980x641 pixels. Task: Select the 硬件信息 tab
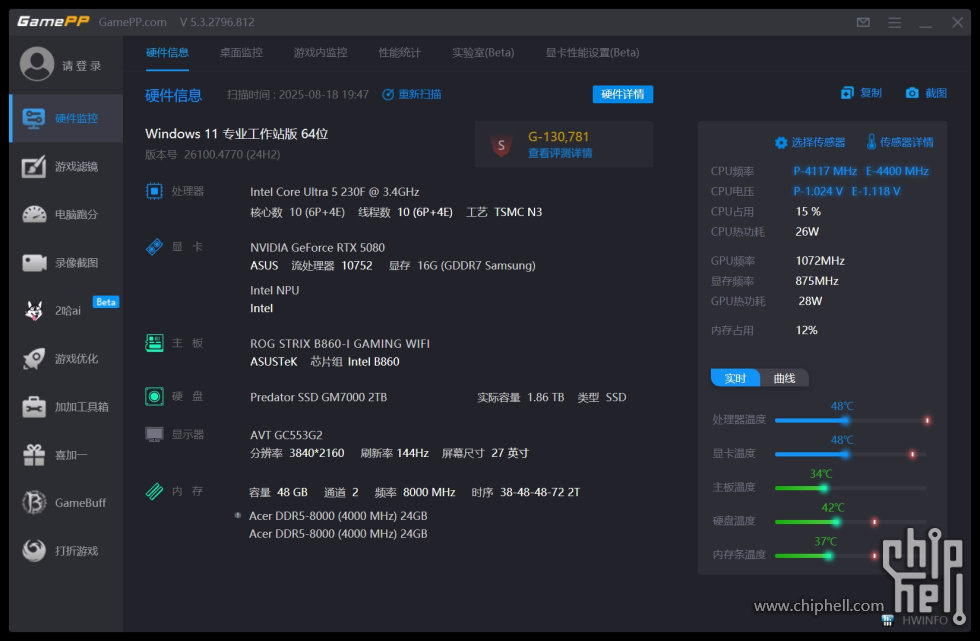(x=168, y=52)
